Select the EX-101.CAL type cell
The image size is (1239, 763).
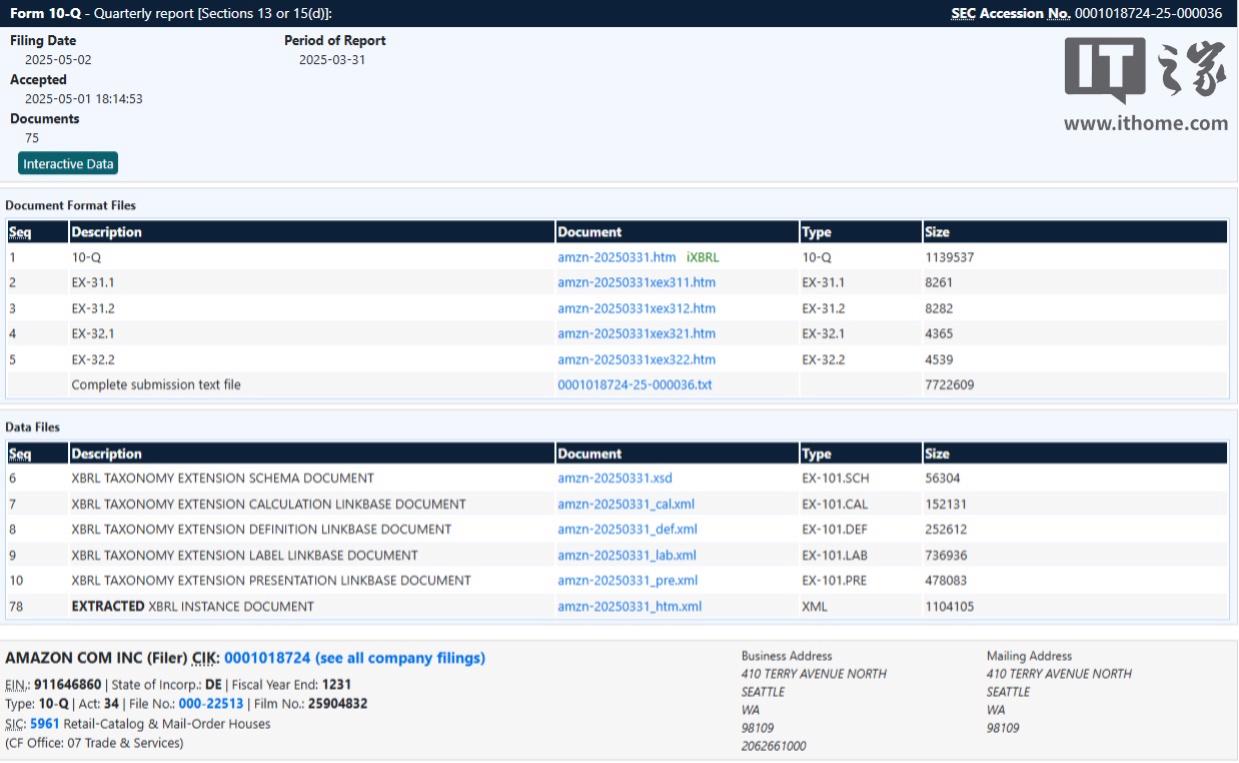(x=834, y=505)
